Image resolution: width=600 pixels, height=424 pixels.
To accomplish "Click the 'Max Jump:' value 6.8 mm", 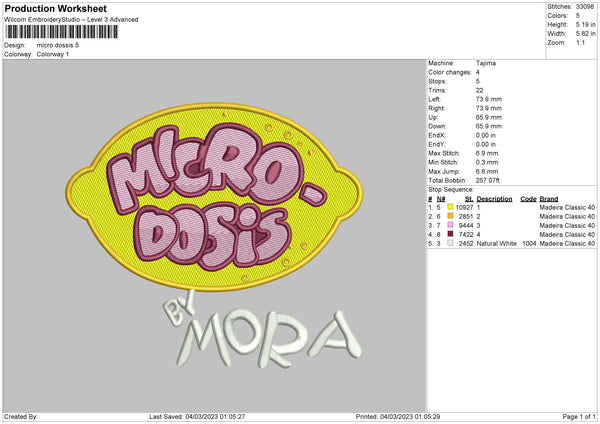I will click(487, 171).
